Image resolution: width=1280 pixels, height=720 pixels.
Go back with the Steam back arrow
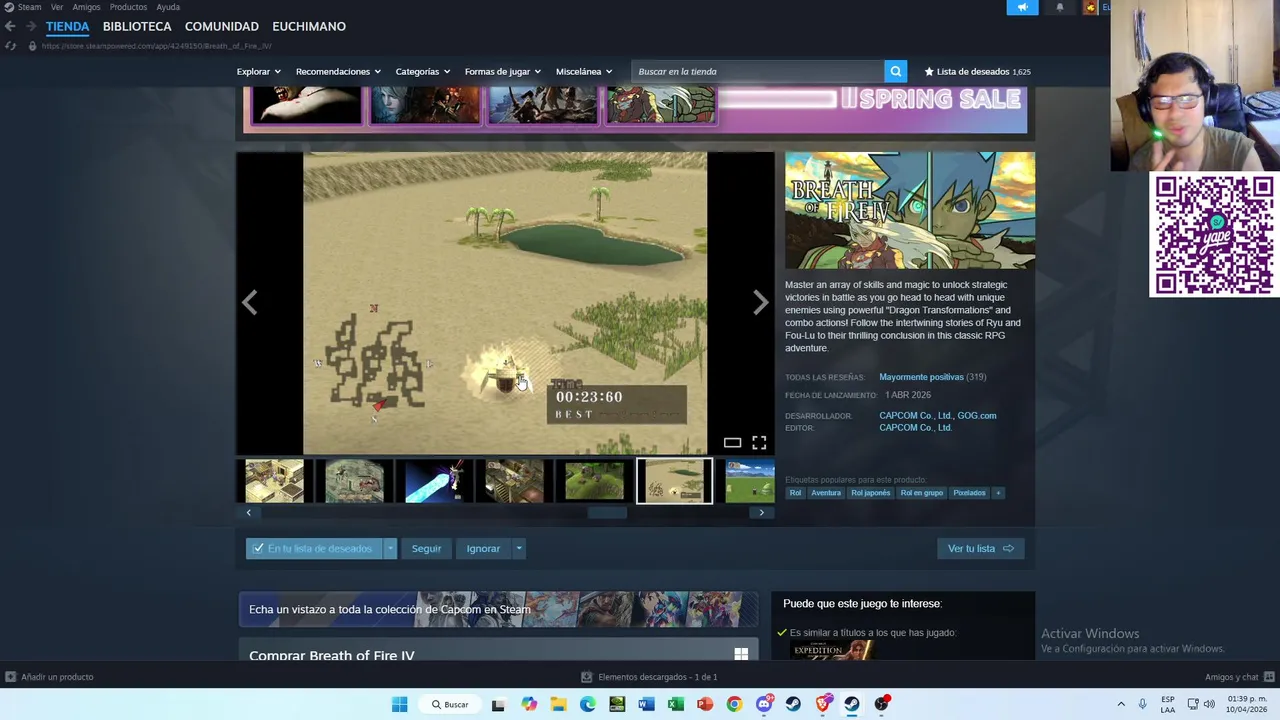coord(10,26)
